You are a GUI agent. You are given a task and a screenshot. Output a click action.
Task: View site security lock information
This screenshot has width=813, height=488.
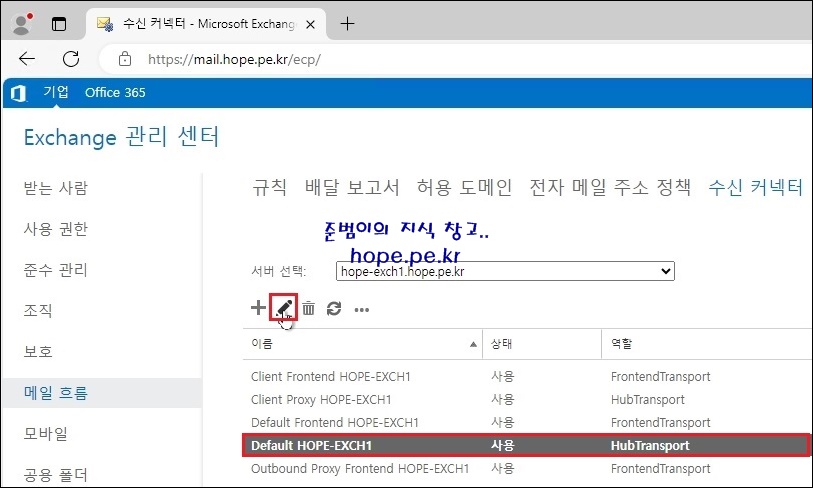(x=125, y=59)
